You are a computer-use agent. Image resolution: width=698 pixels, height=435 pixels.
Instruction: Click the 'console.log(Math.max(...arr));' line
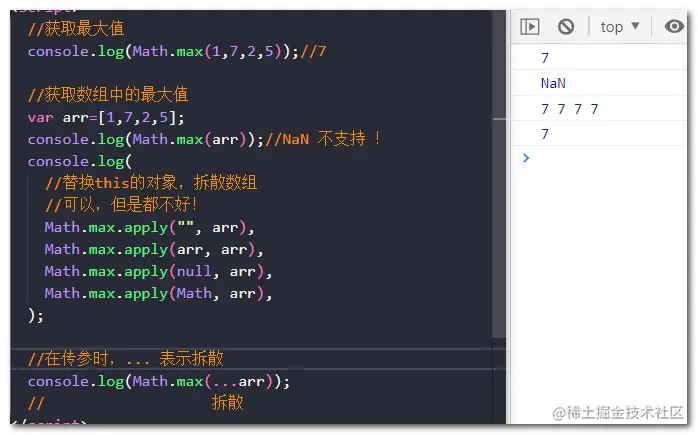coord(158,382)
